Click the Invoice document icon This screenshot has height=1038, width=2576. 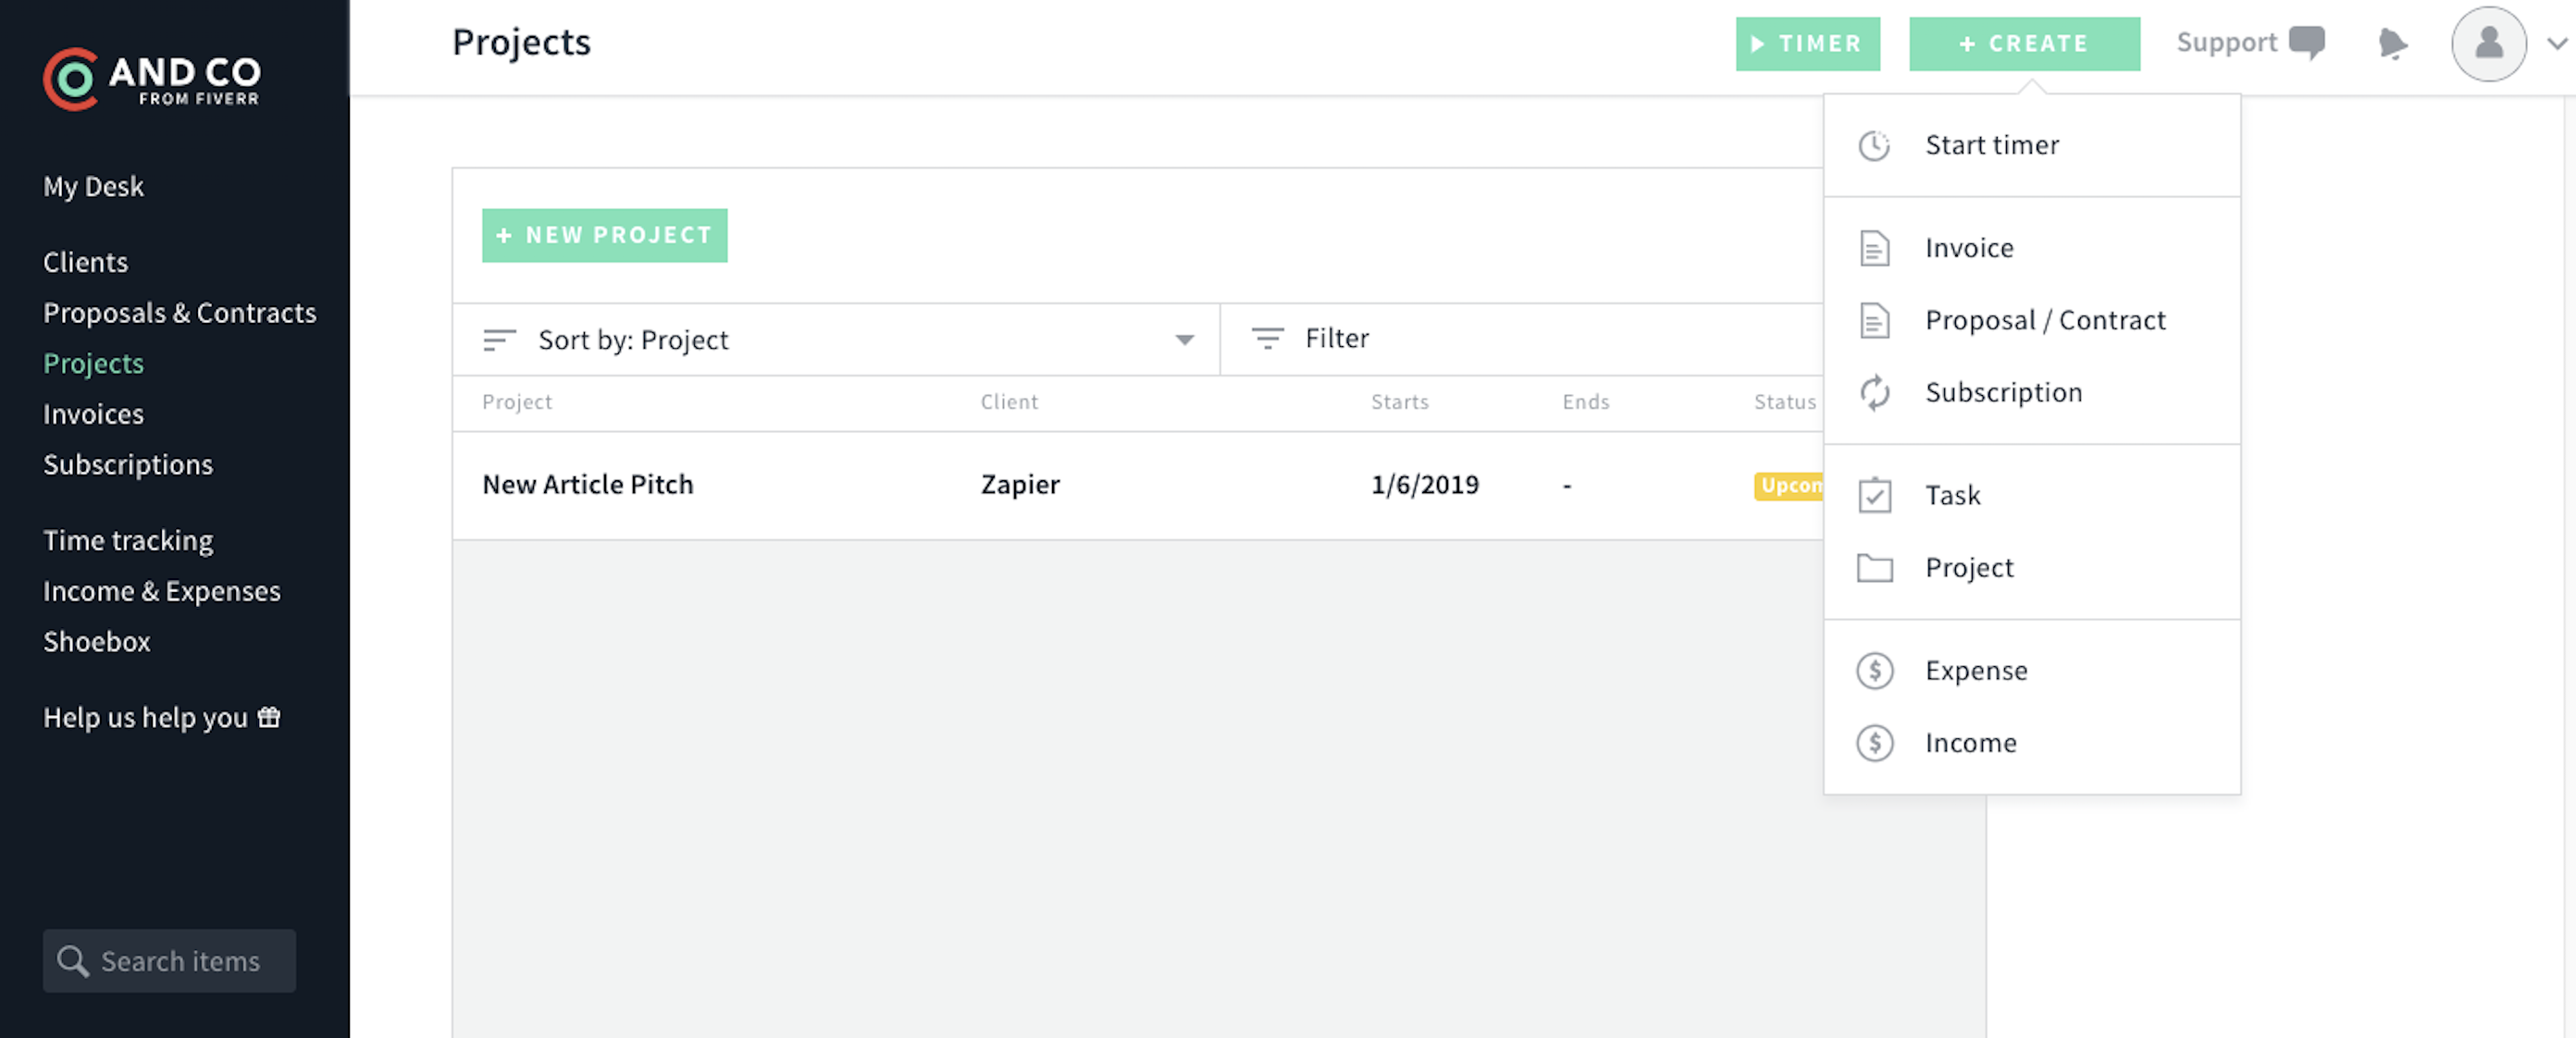pyautogui.click(x=1874, y=248)
